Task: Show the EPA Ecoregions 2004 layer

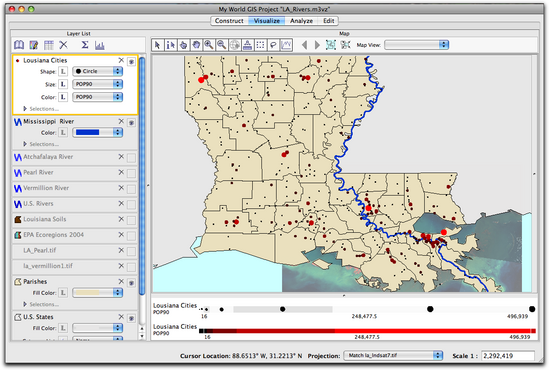Action: 131,236
